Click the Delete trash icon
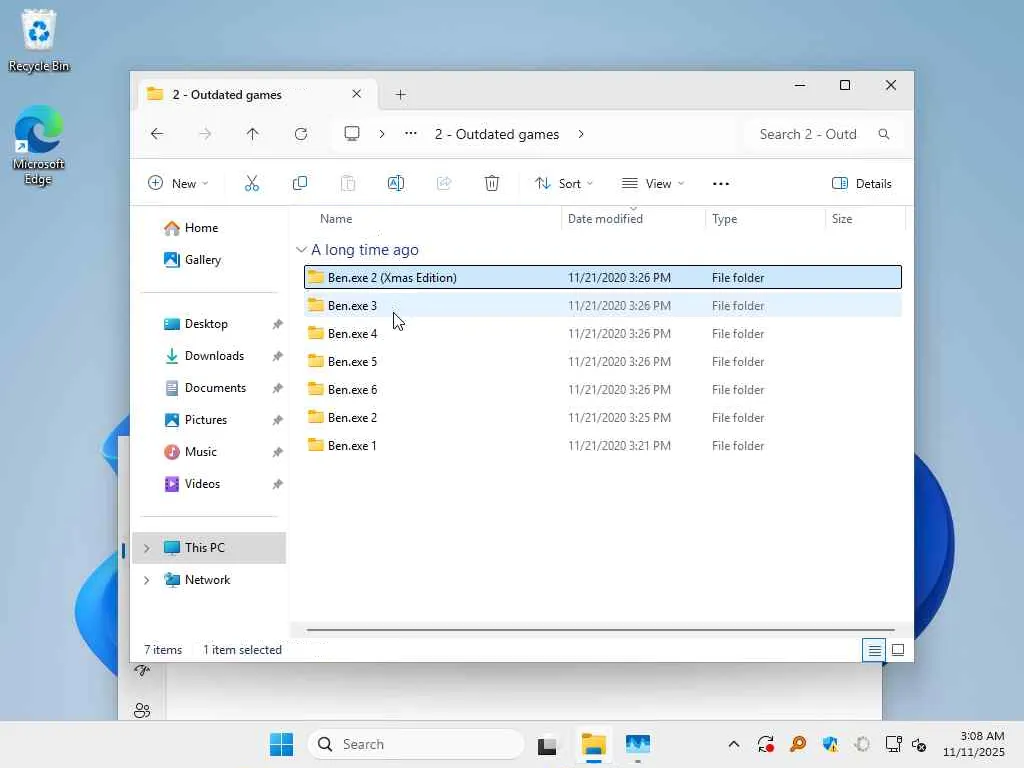The width and height of the screenshot is (1024, 768). click(492, 184)
